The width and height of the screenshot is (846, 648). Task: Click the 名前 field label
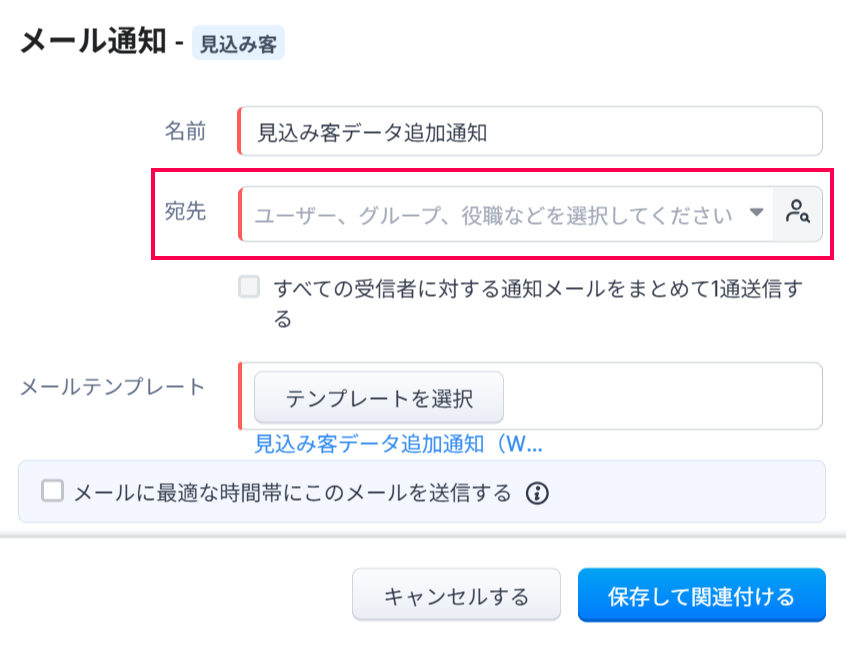click(x=185, y=131)
